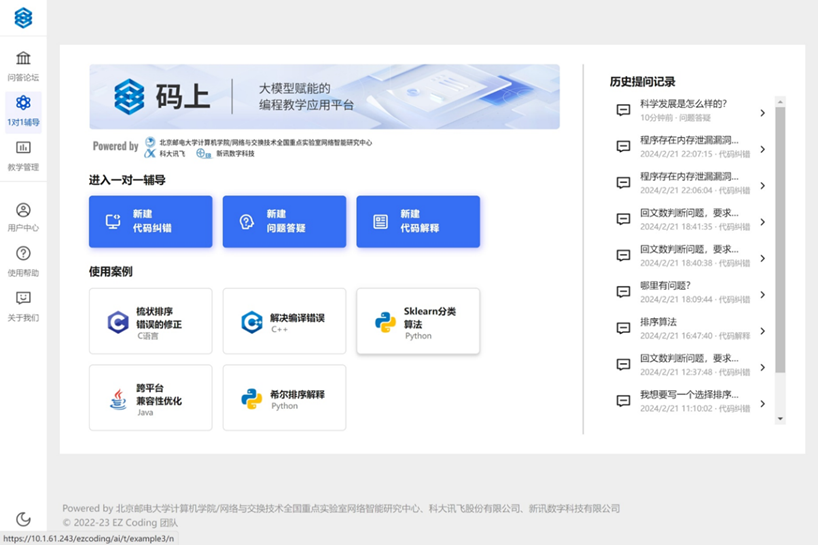Open history record dated 2024/2/21 18:40:38

[x=691, y=256]
